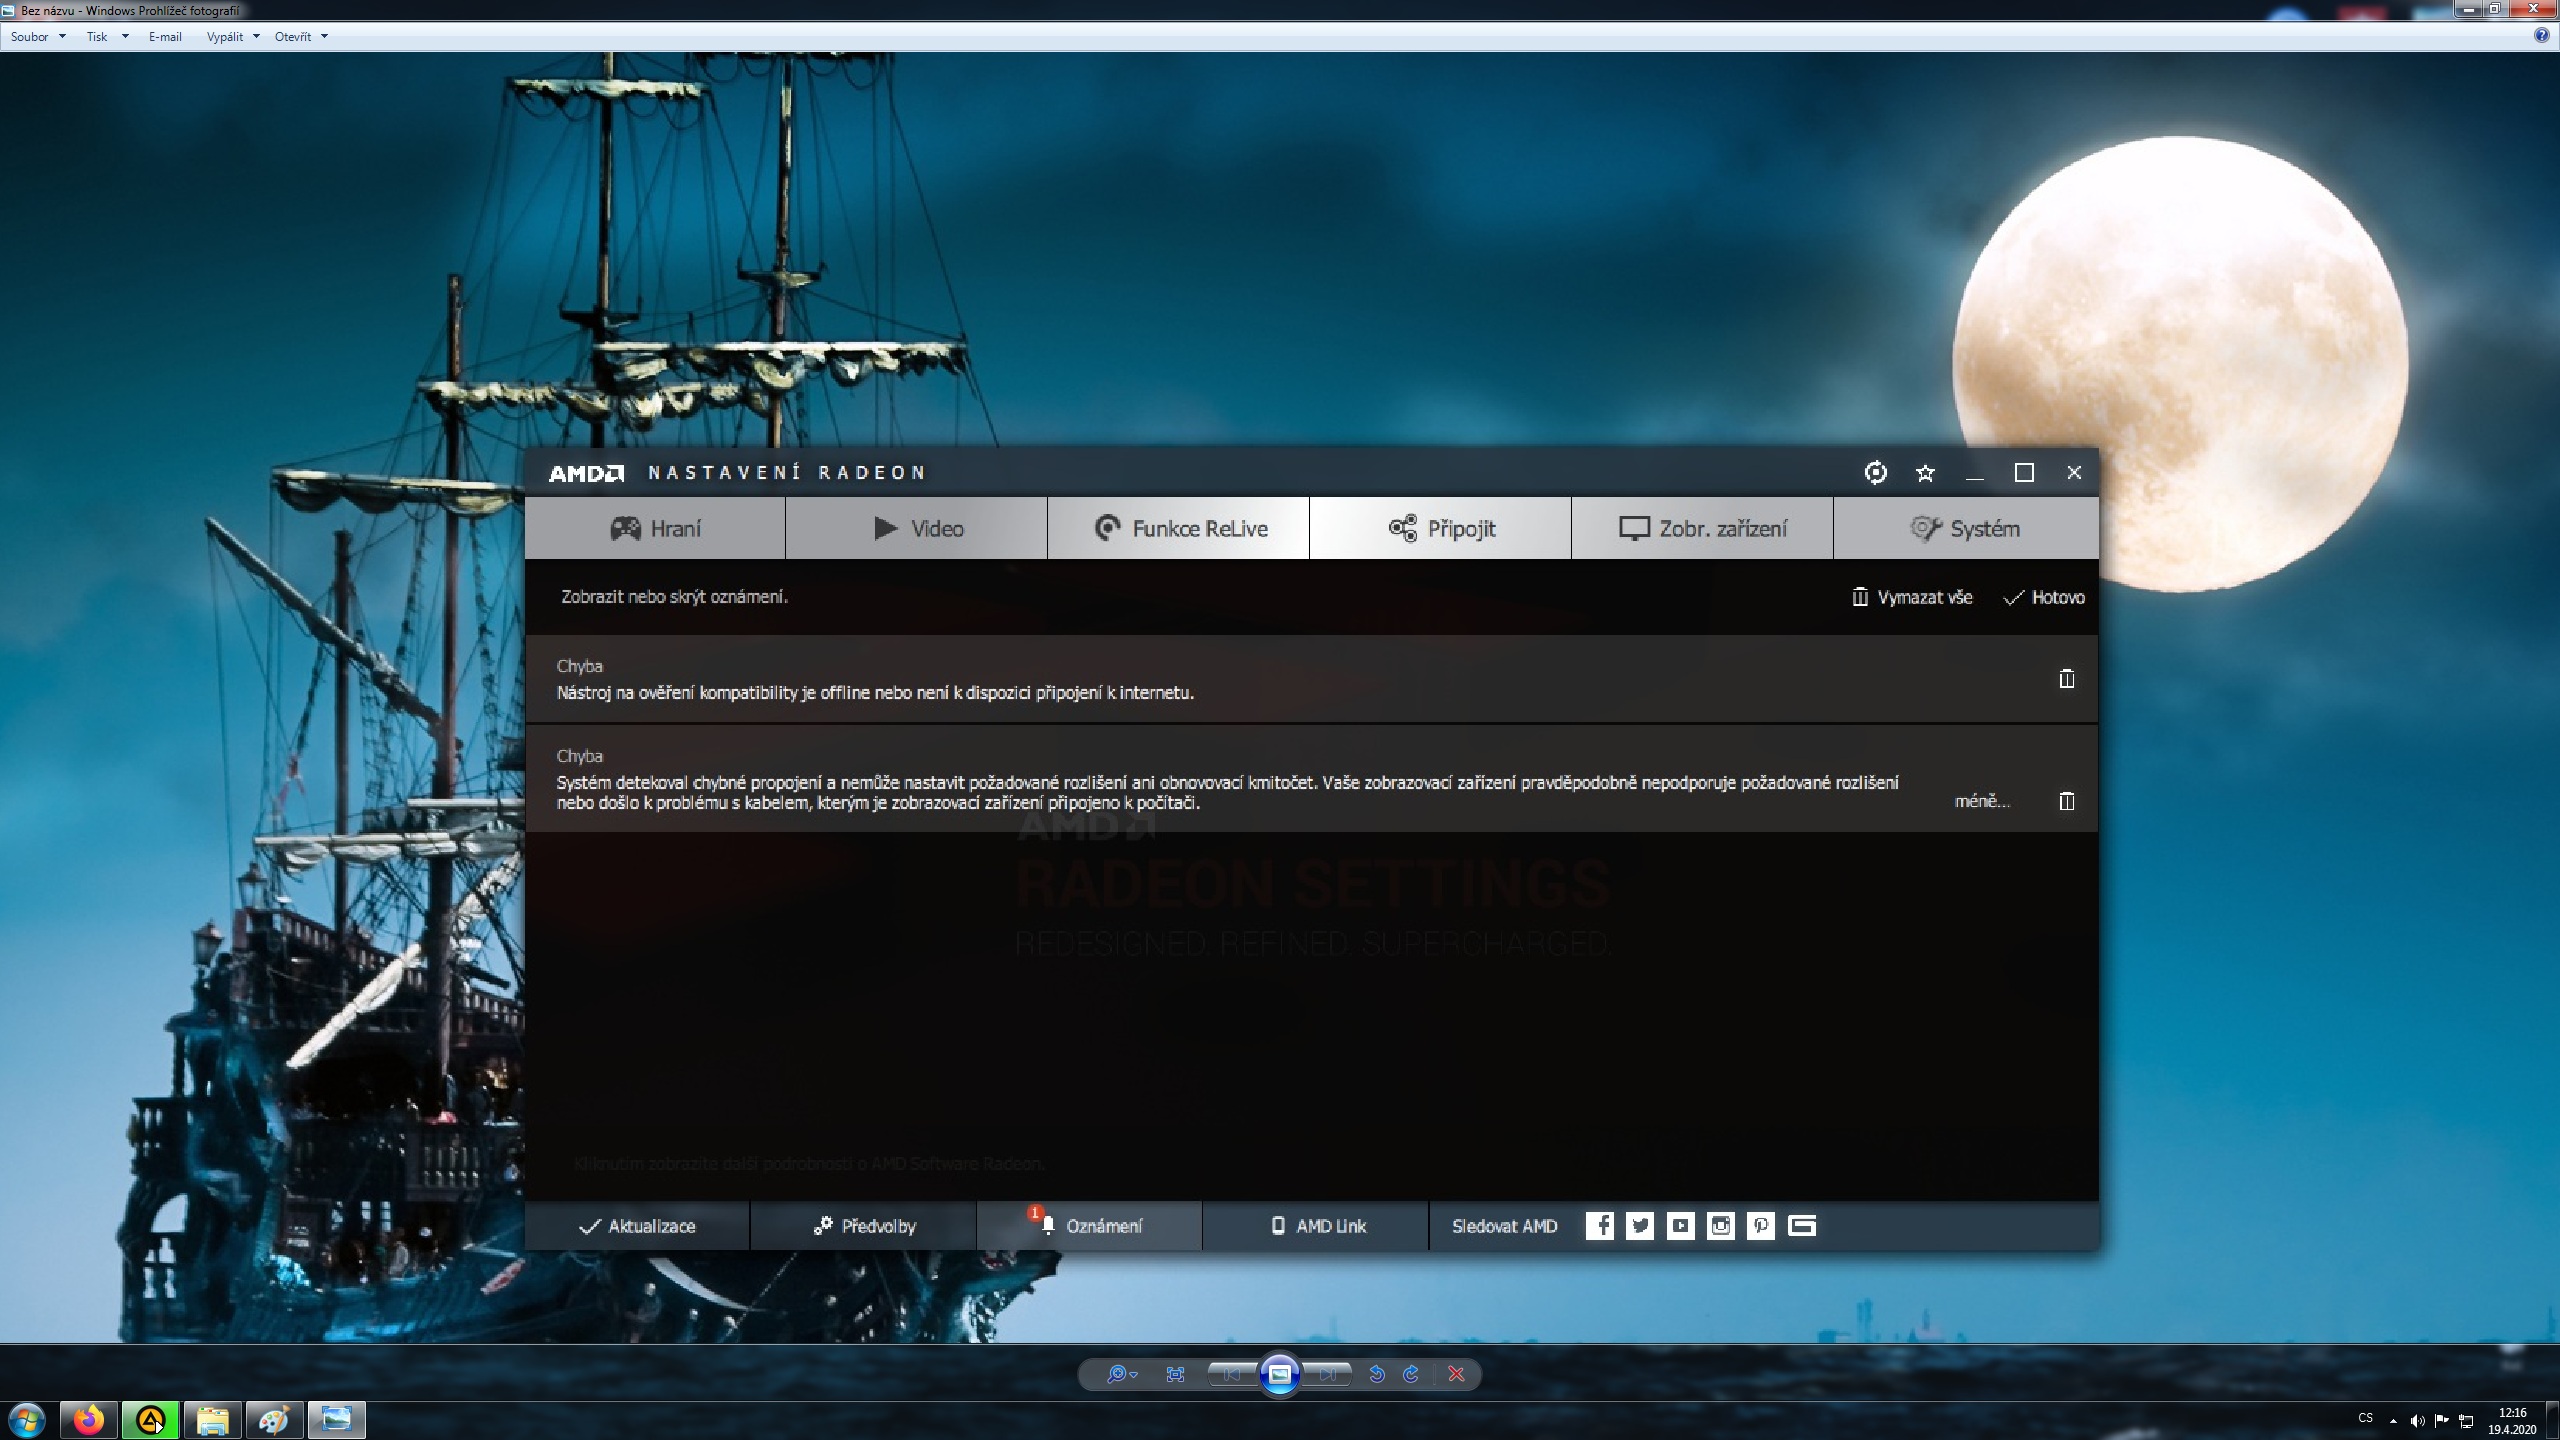Screen dimensions: 2560x1440
Task: Click Vymazat vše to clear notifications
Action: click(1912, 598)
